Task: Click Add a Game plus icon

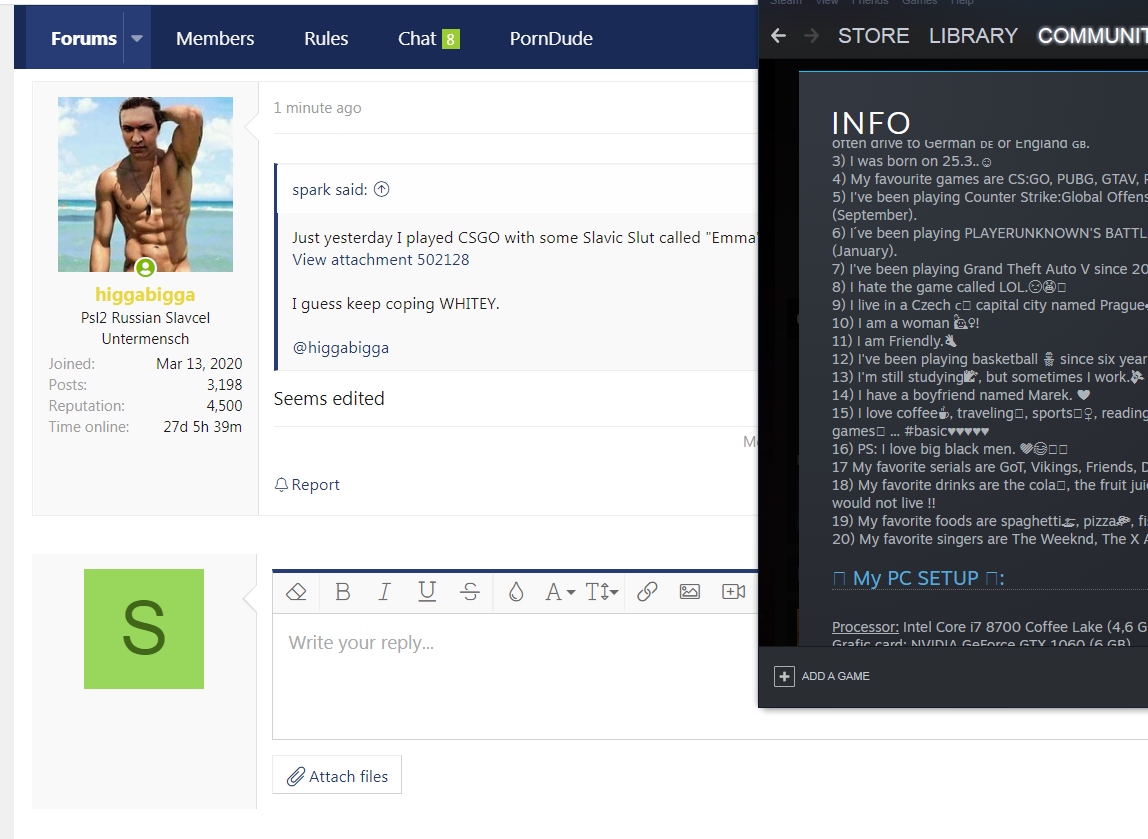Action: (784, 676)
